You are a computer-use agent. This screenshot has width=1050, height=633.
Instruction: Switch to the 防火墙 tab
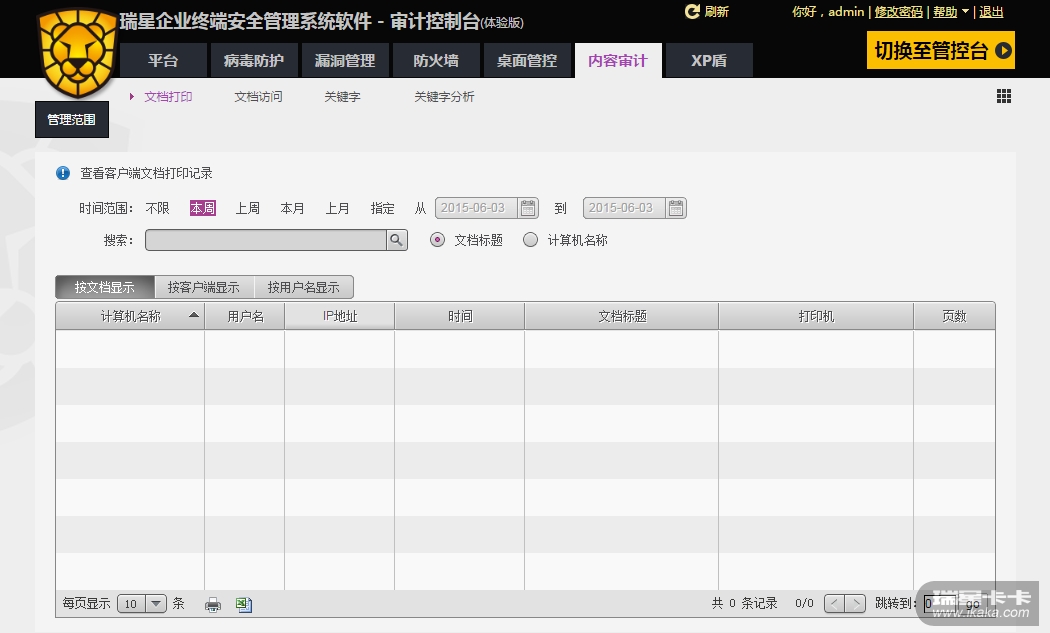point(436,61)
